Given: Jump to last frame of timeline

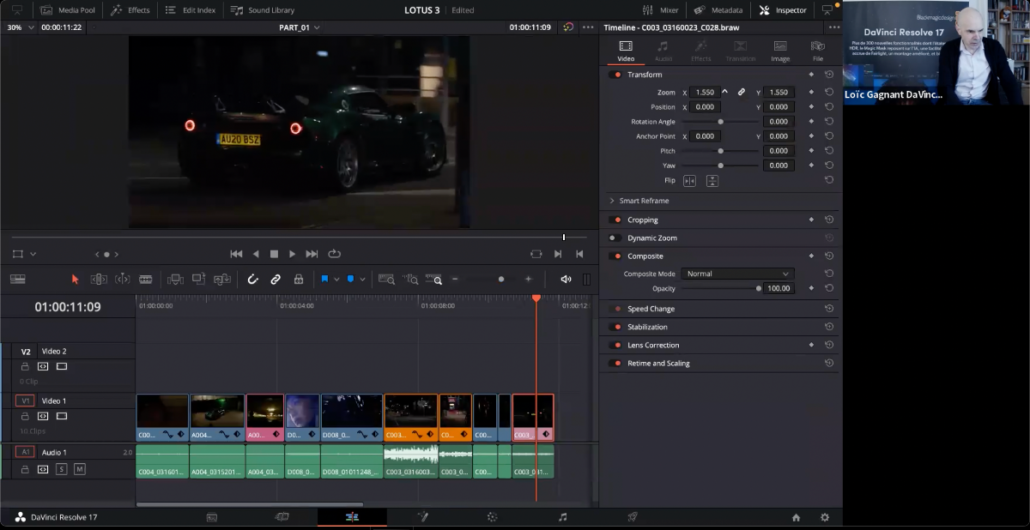Looking at the screenshot, I should [x=312, y=254].
